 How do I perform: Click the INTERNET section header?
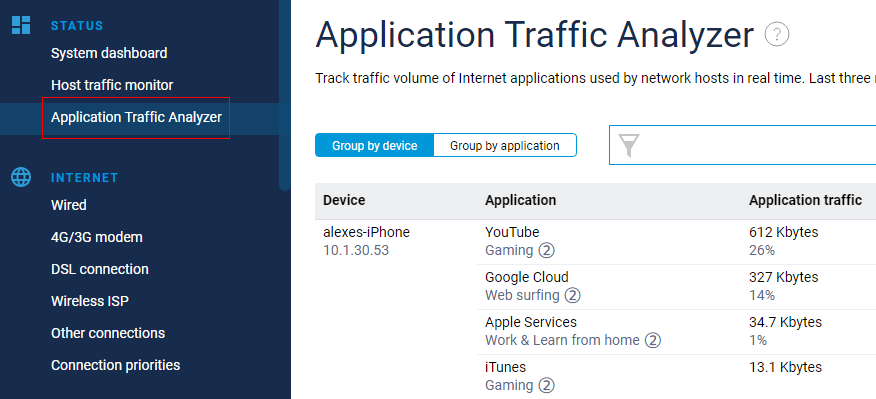coord(84,178)
